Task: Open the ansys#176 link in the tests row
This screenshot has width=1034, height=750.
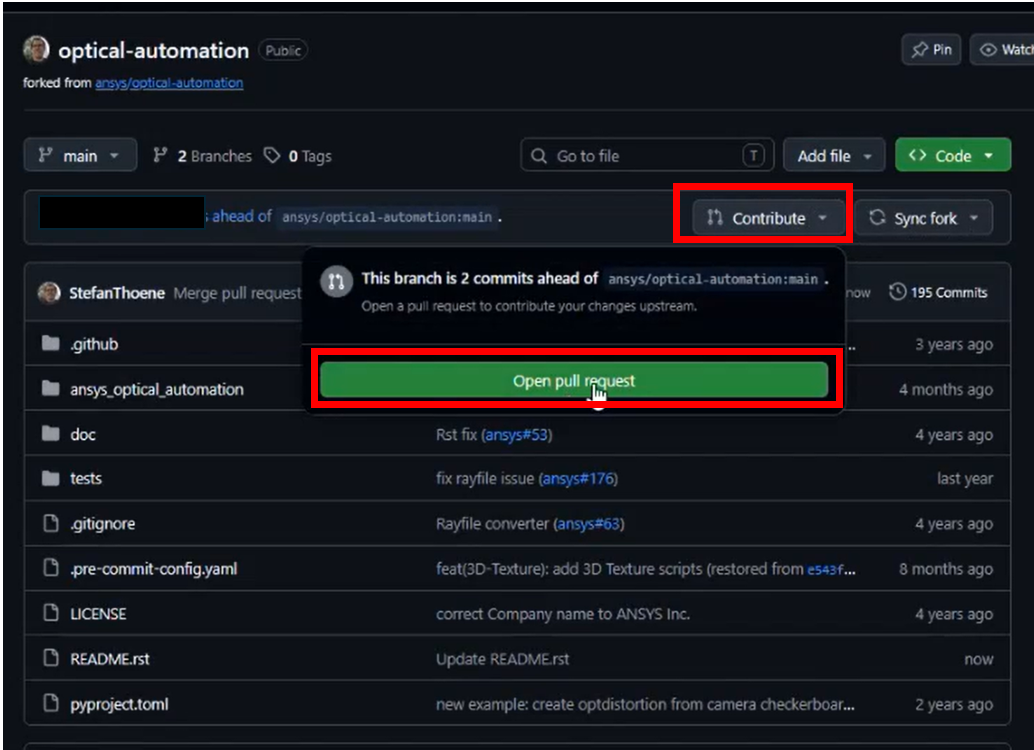Action: click(x=578, y=478)
